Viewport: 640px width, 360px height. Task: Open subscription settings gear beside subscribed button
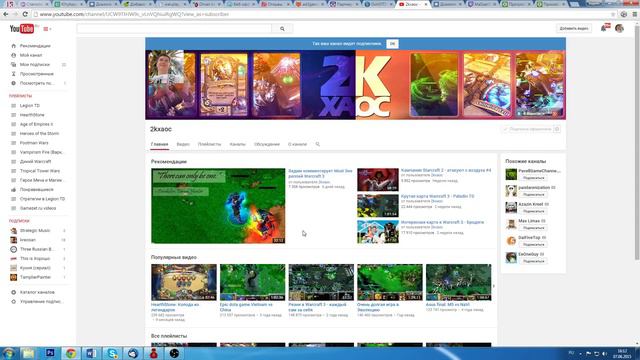tap(557, 129)
